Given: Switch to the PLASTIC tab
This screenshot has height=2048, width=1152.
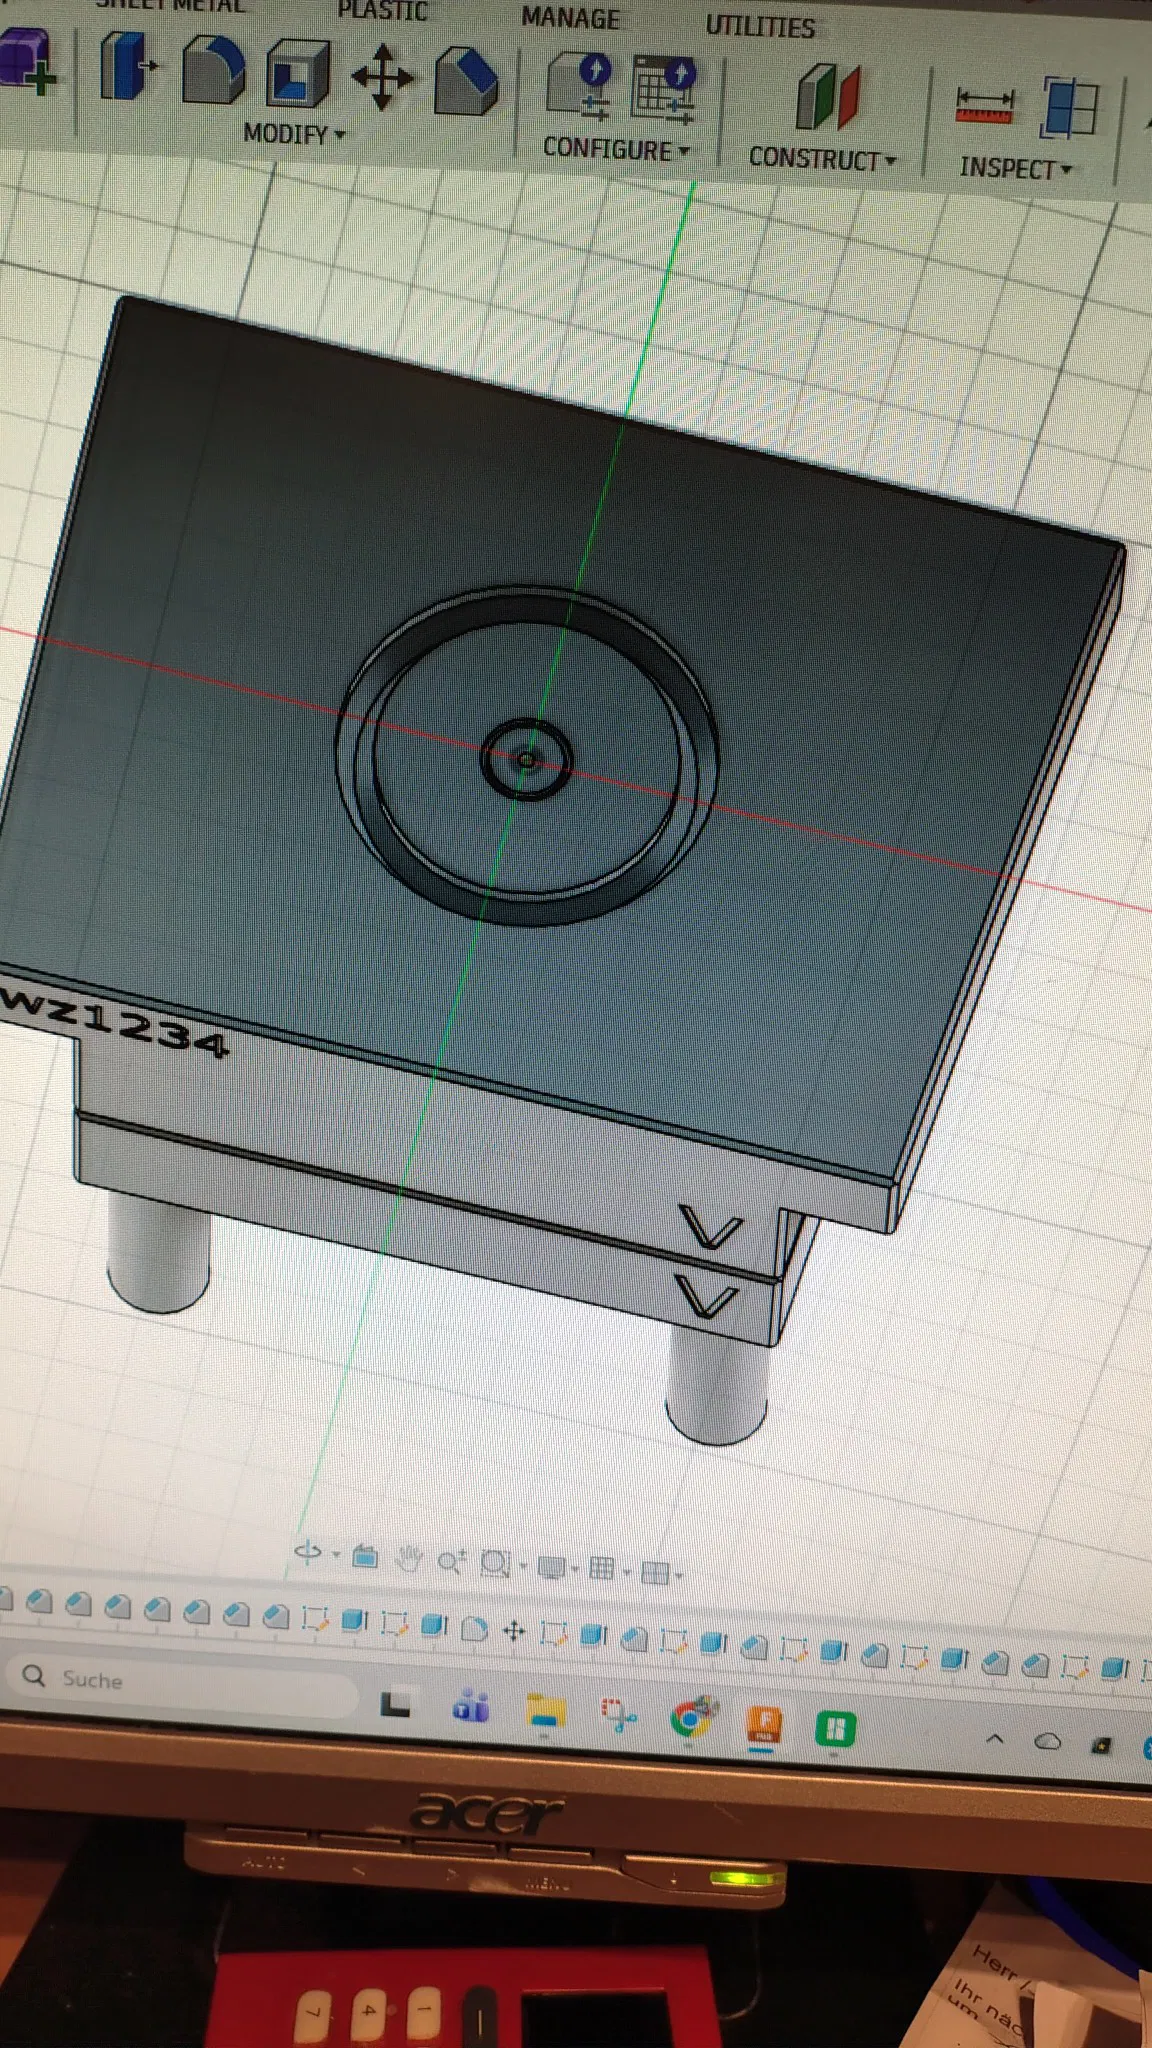Looking at the screenshot, I should (382, 10).
